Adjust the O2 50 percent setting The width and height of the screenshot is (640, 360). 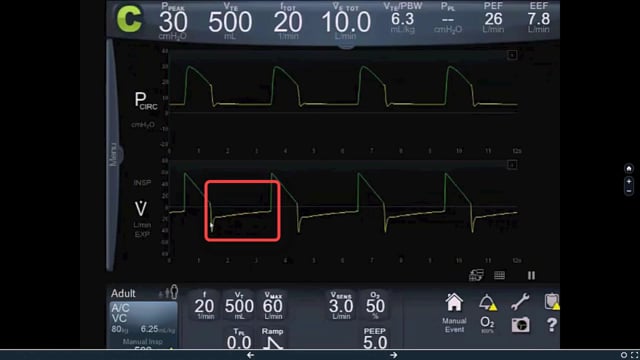[x=375, y=305]
